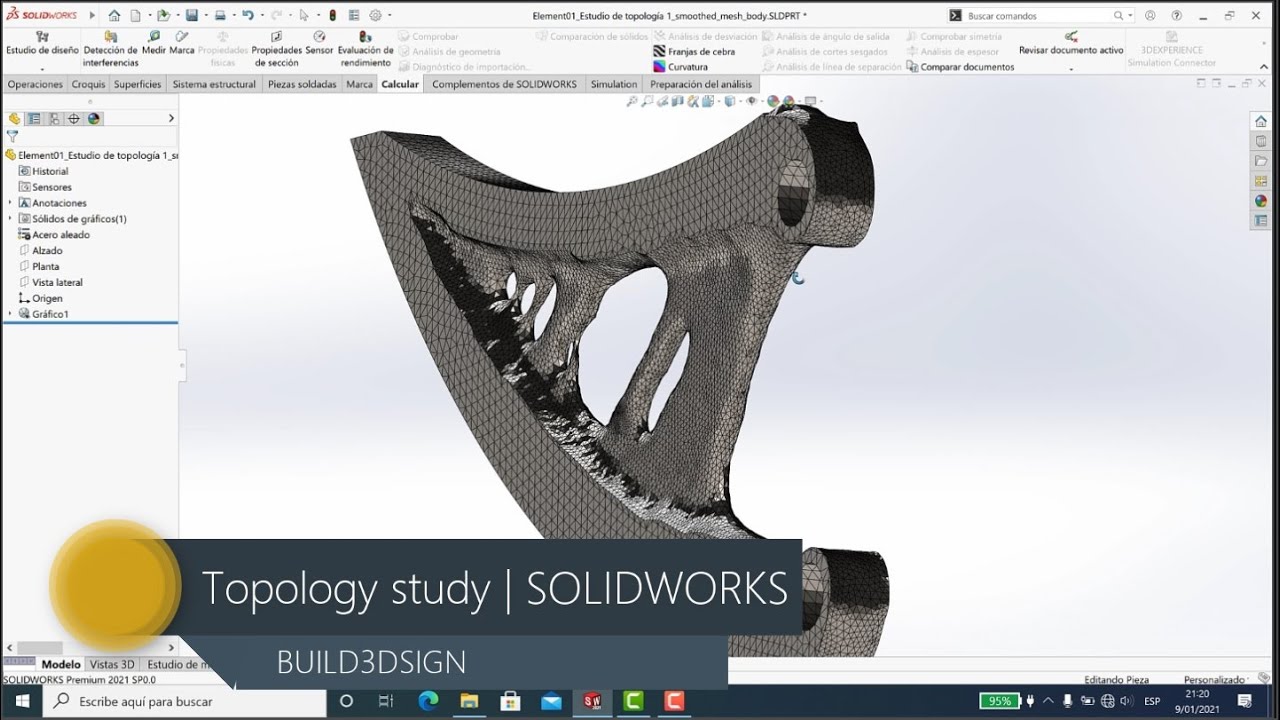This screenshot has height=720, width=1280.
Task: Open File Explorer from the taskbar
Action: 469,701
